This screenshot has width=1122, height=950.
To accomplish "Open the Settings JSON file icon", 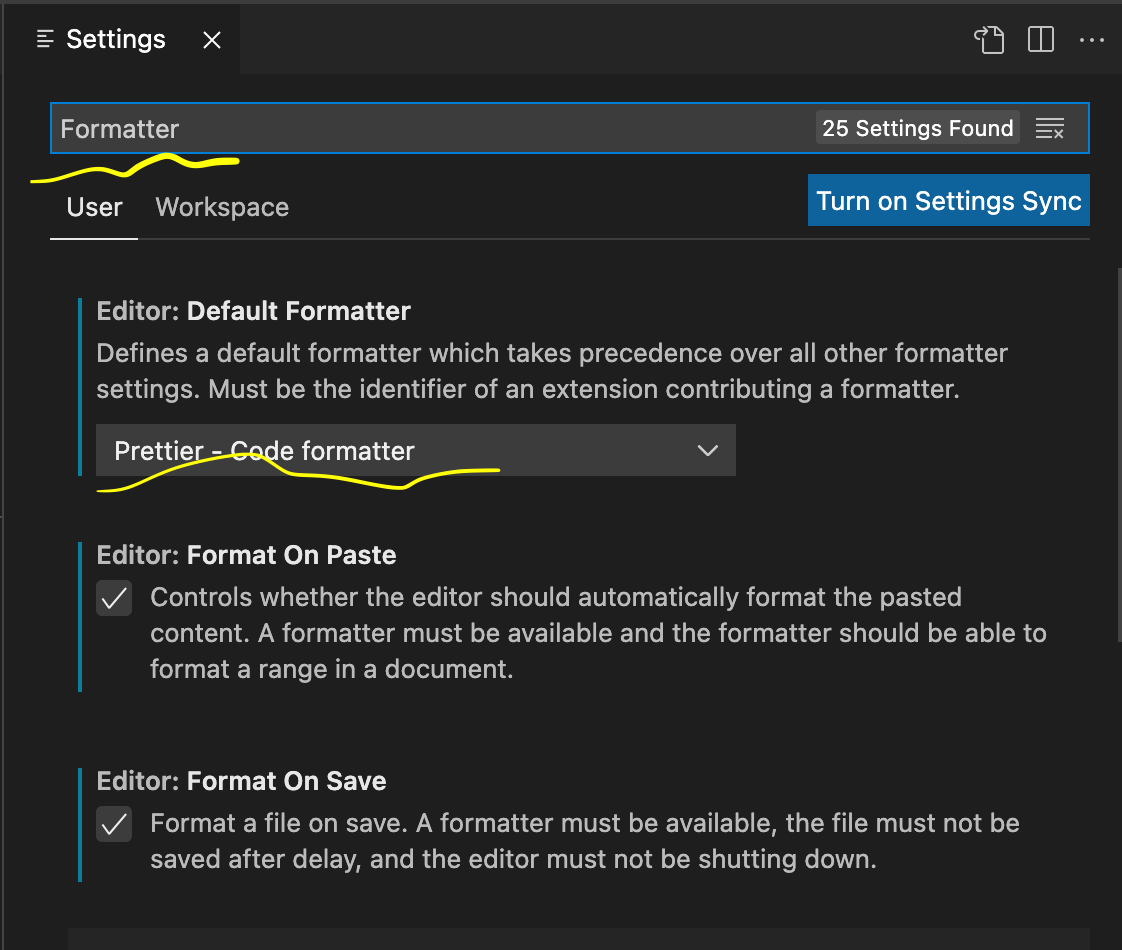I will [x=989, y=40].
